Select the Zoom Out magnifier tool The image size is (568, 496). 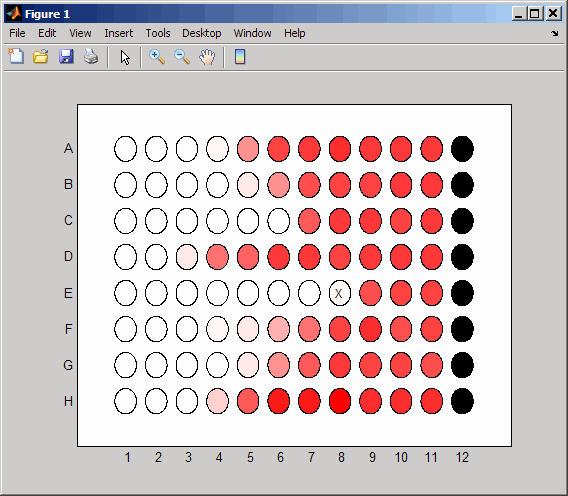click(x=182, y=57)
